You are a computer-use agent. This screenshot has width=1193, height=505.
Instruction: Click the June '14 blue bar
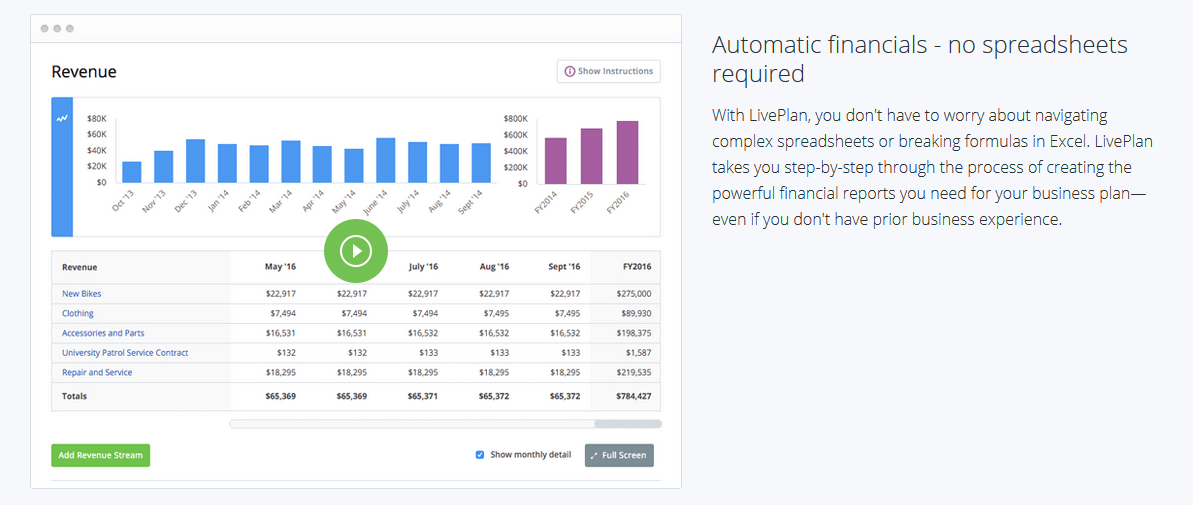coord(386,160)
